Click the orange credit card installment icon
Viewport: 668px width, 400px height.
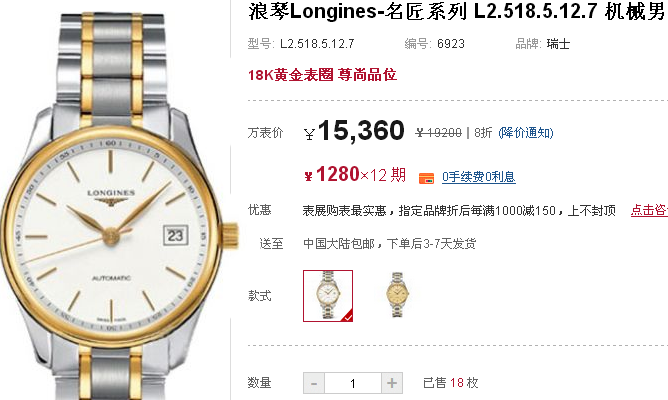[x=426, y=178]
